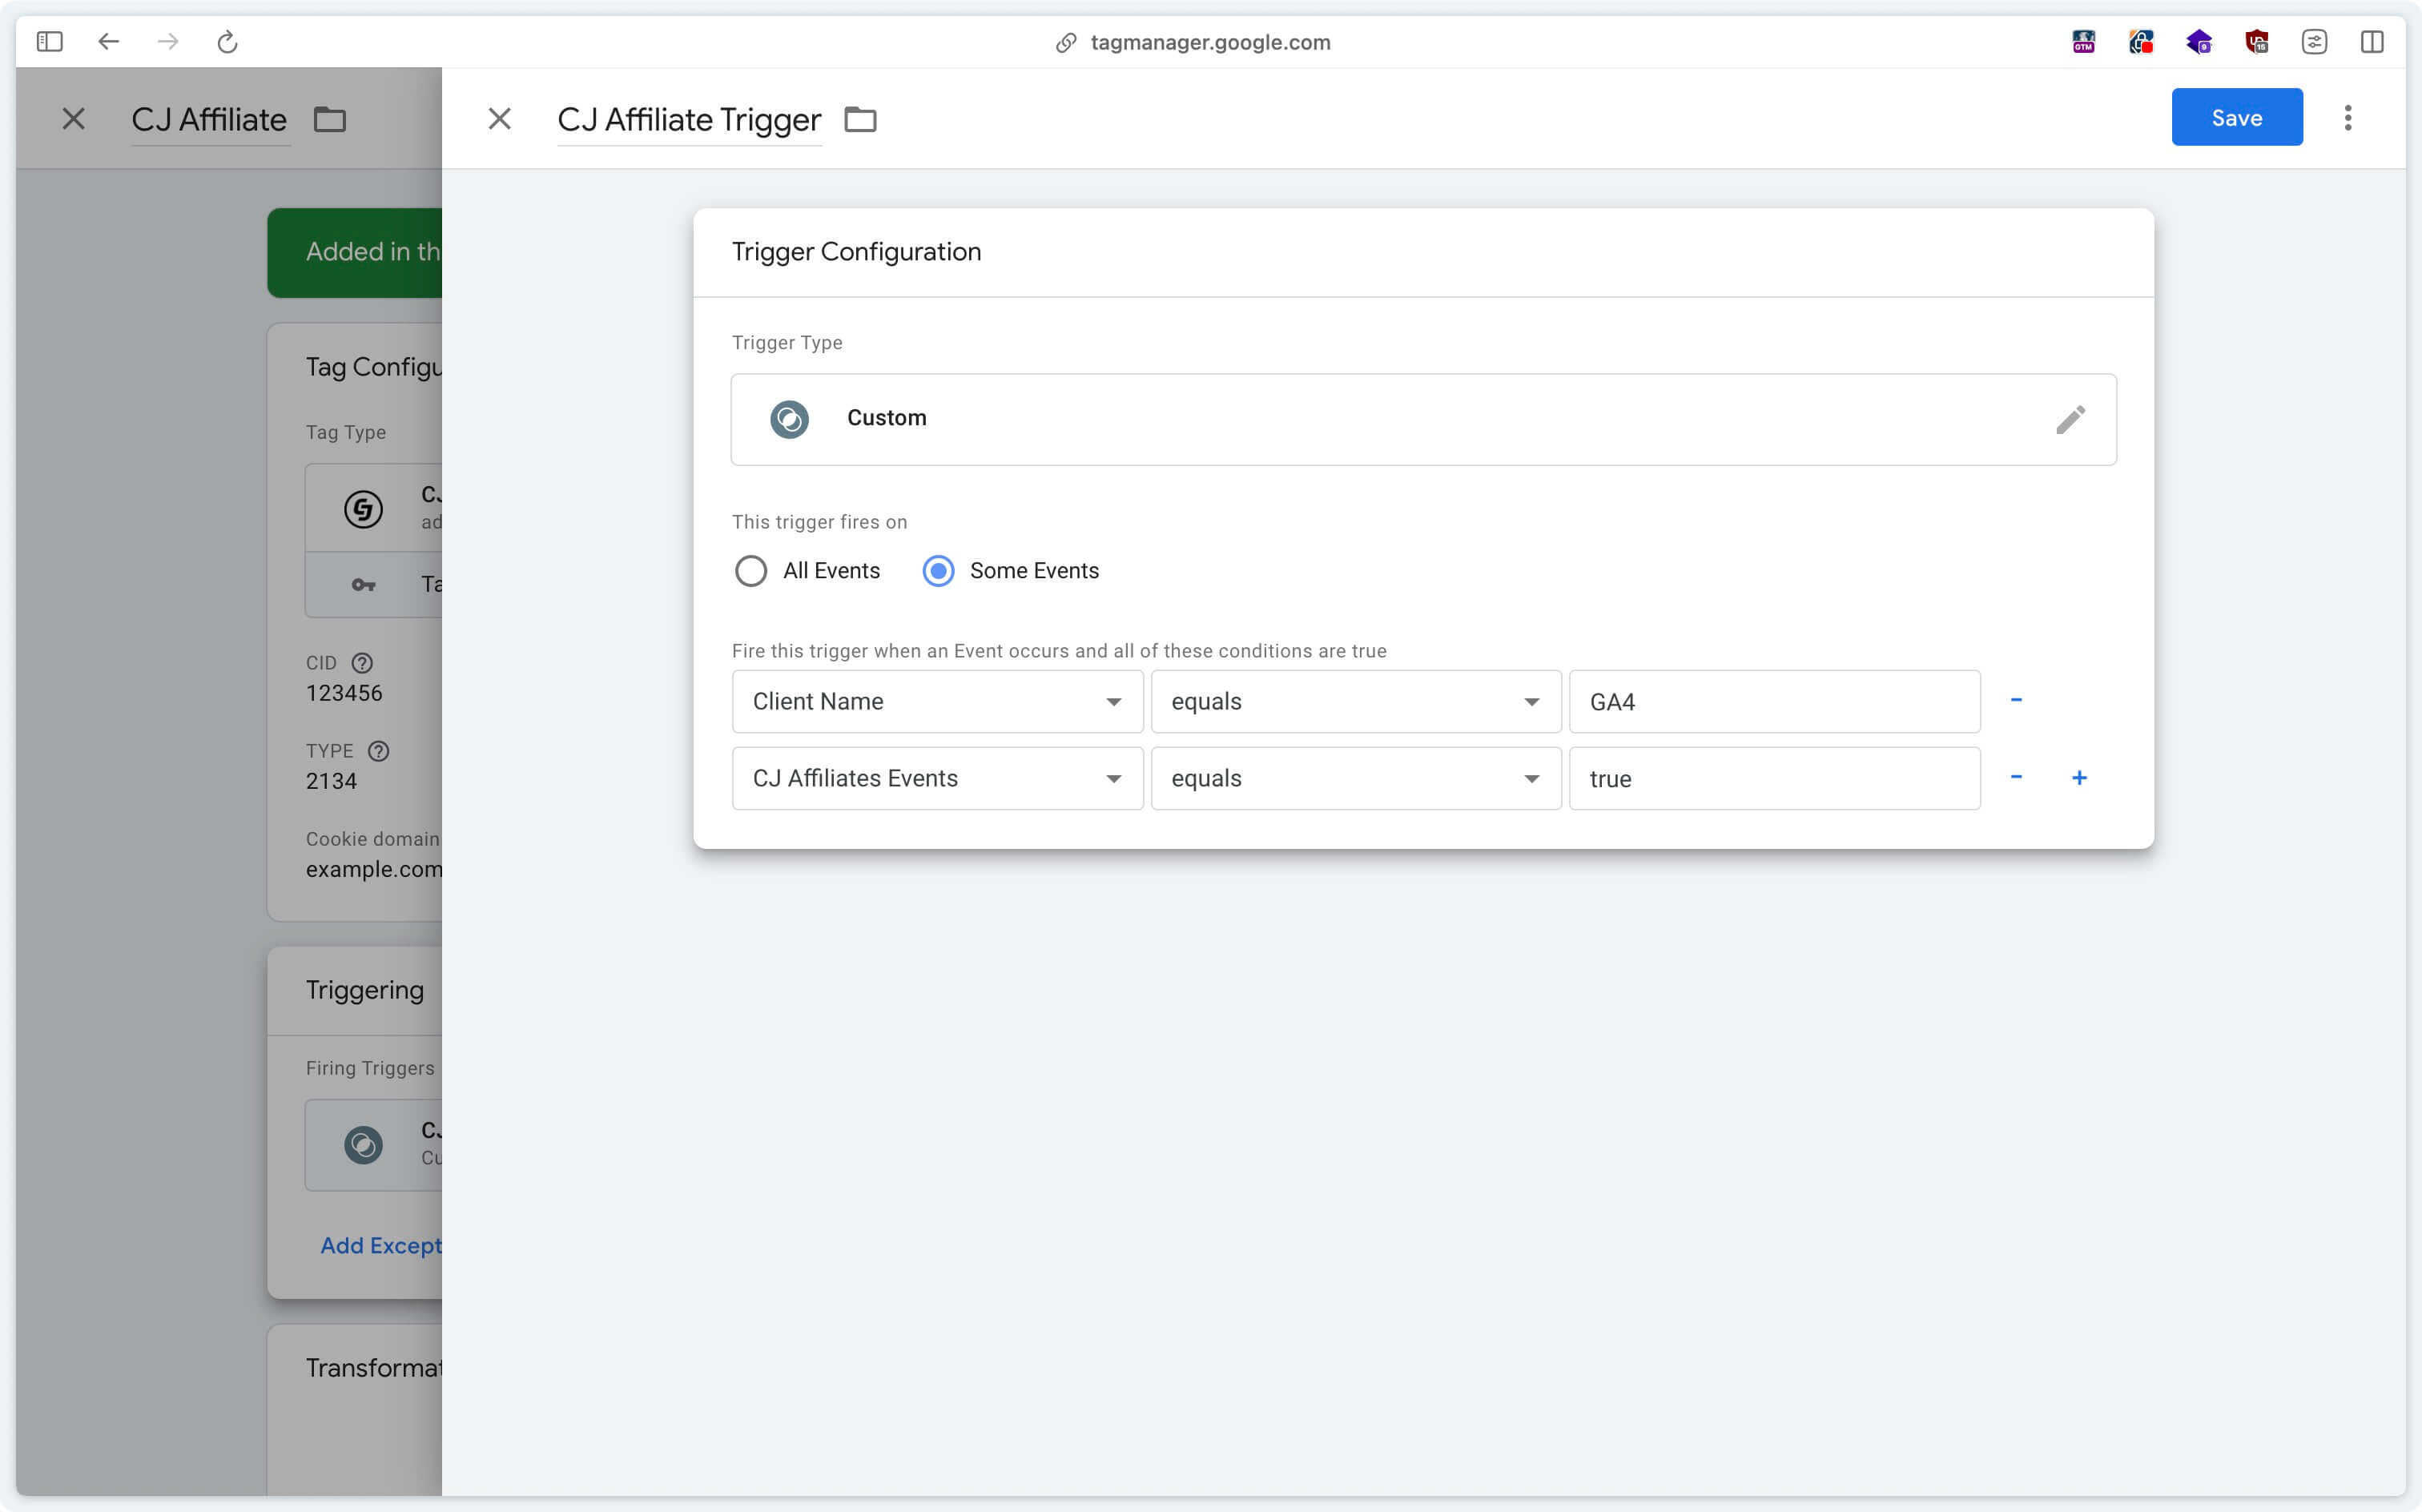The width and height of the screenshot is (2422, 1512).
Task: Add a new condition with plus icon
Action: (x=2079, y=777)
